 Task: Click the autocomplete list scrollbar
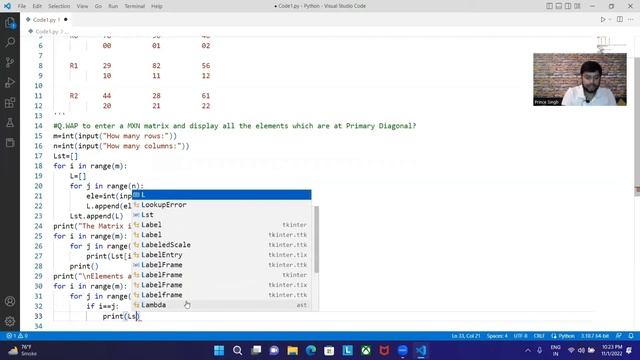316,239
